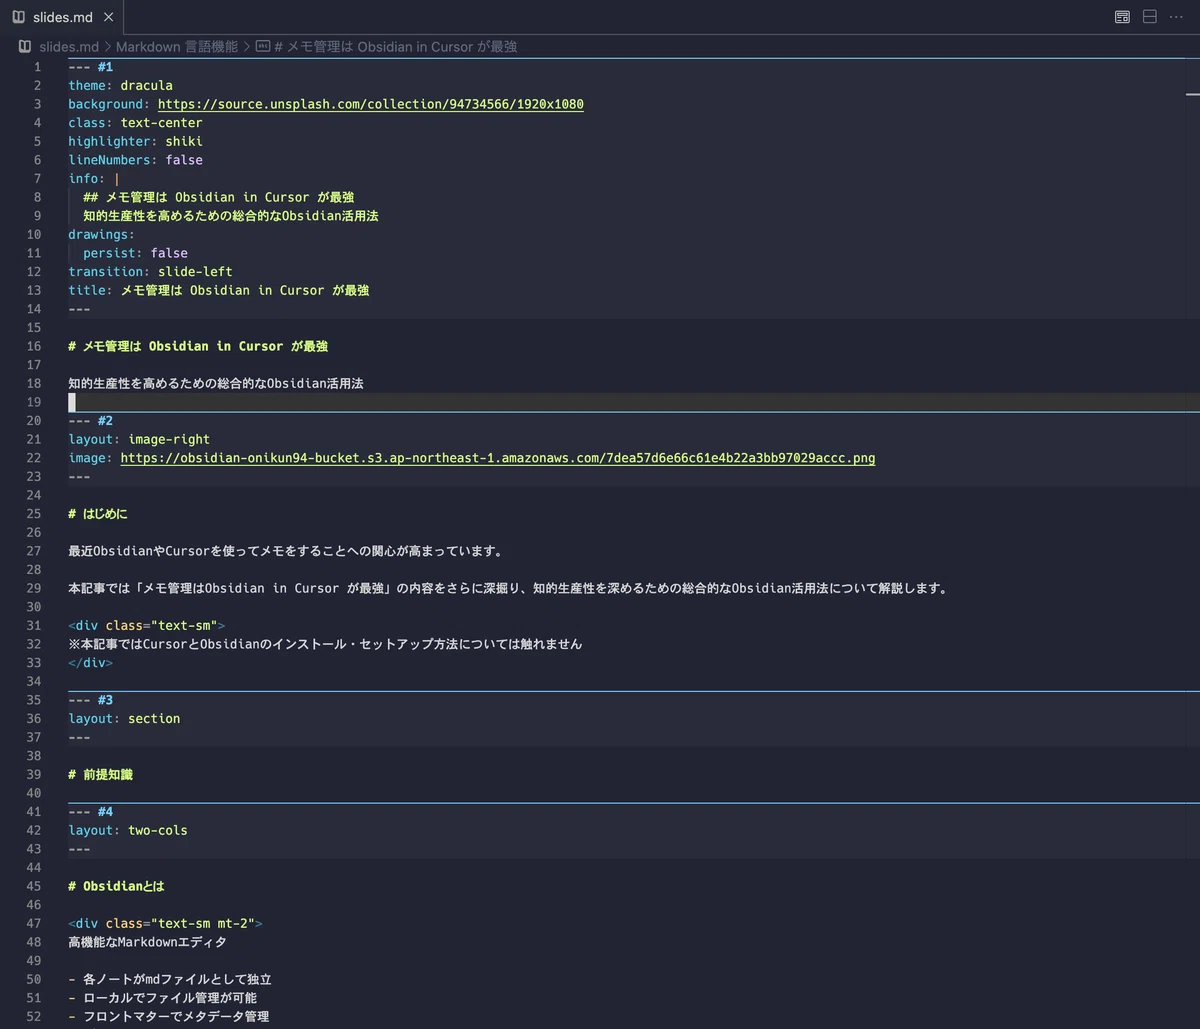Click the '--- #4' slide separator line
This screenshot has width=1200, height=1029.
tap(91, 812)
